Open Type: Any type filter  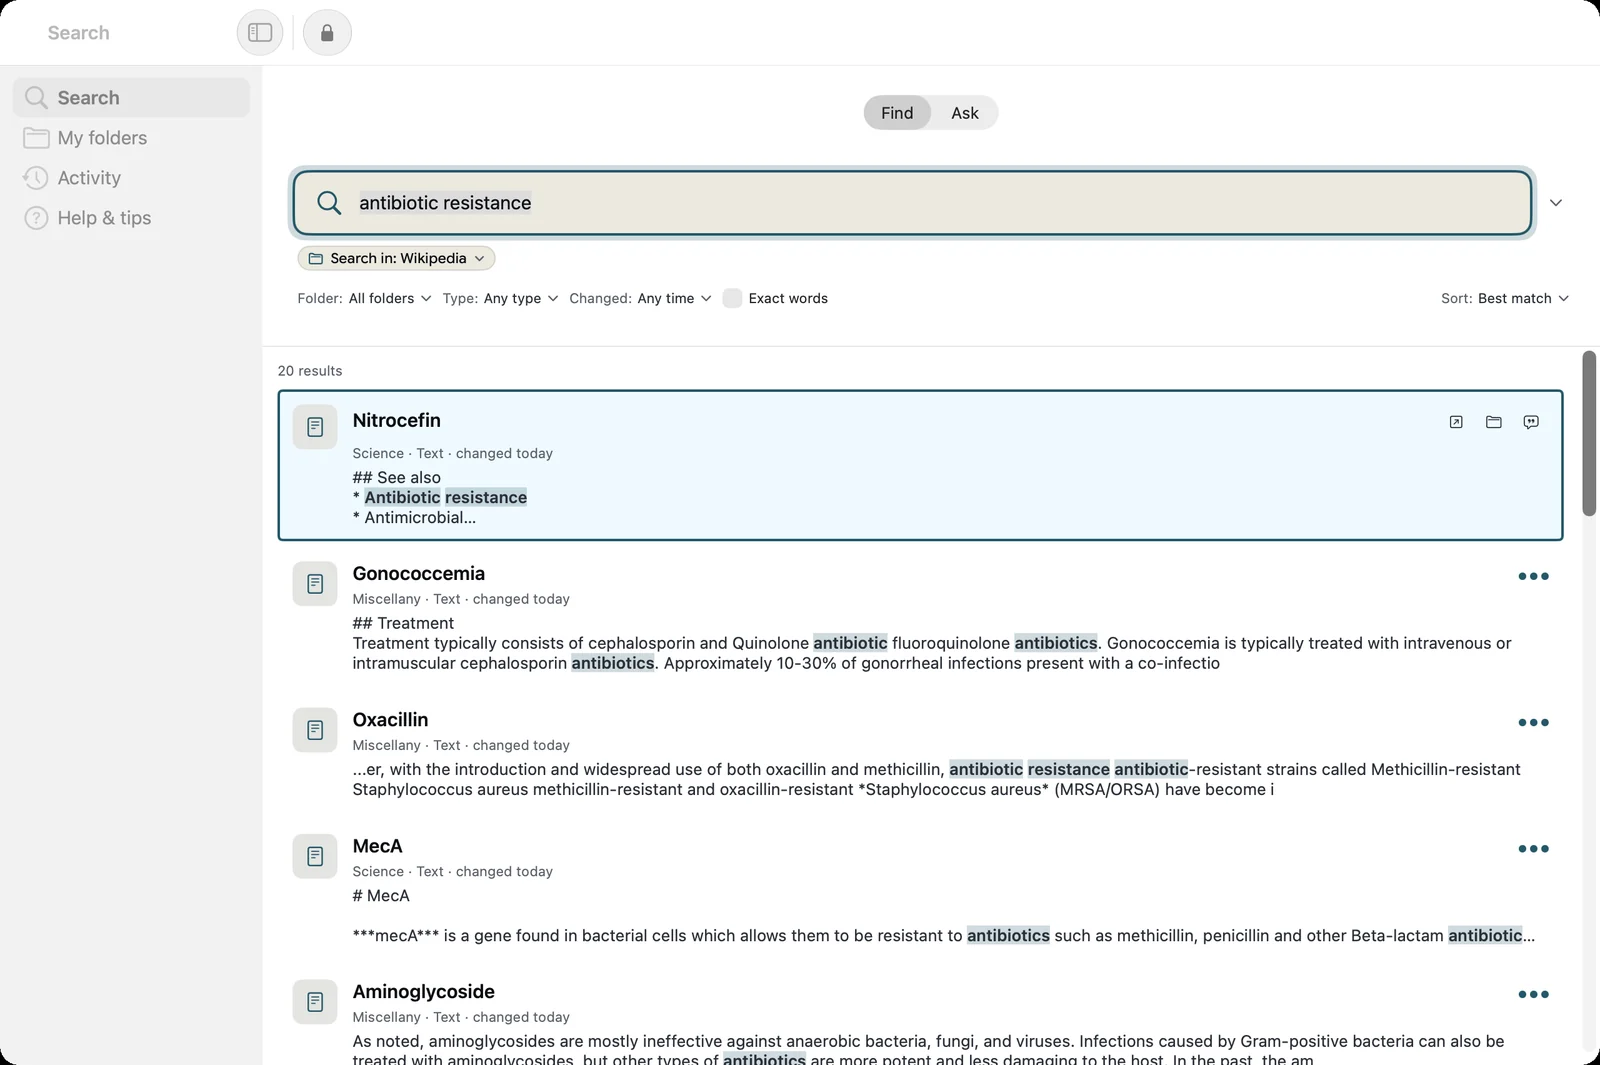(500, 298)
